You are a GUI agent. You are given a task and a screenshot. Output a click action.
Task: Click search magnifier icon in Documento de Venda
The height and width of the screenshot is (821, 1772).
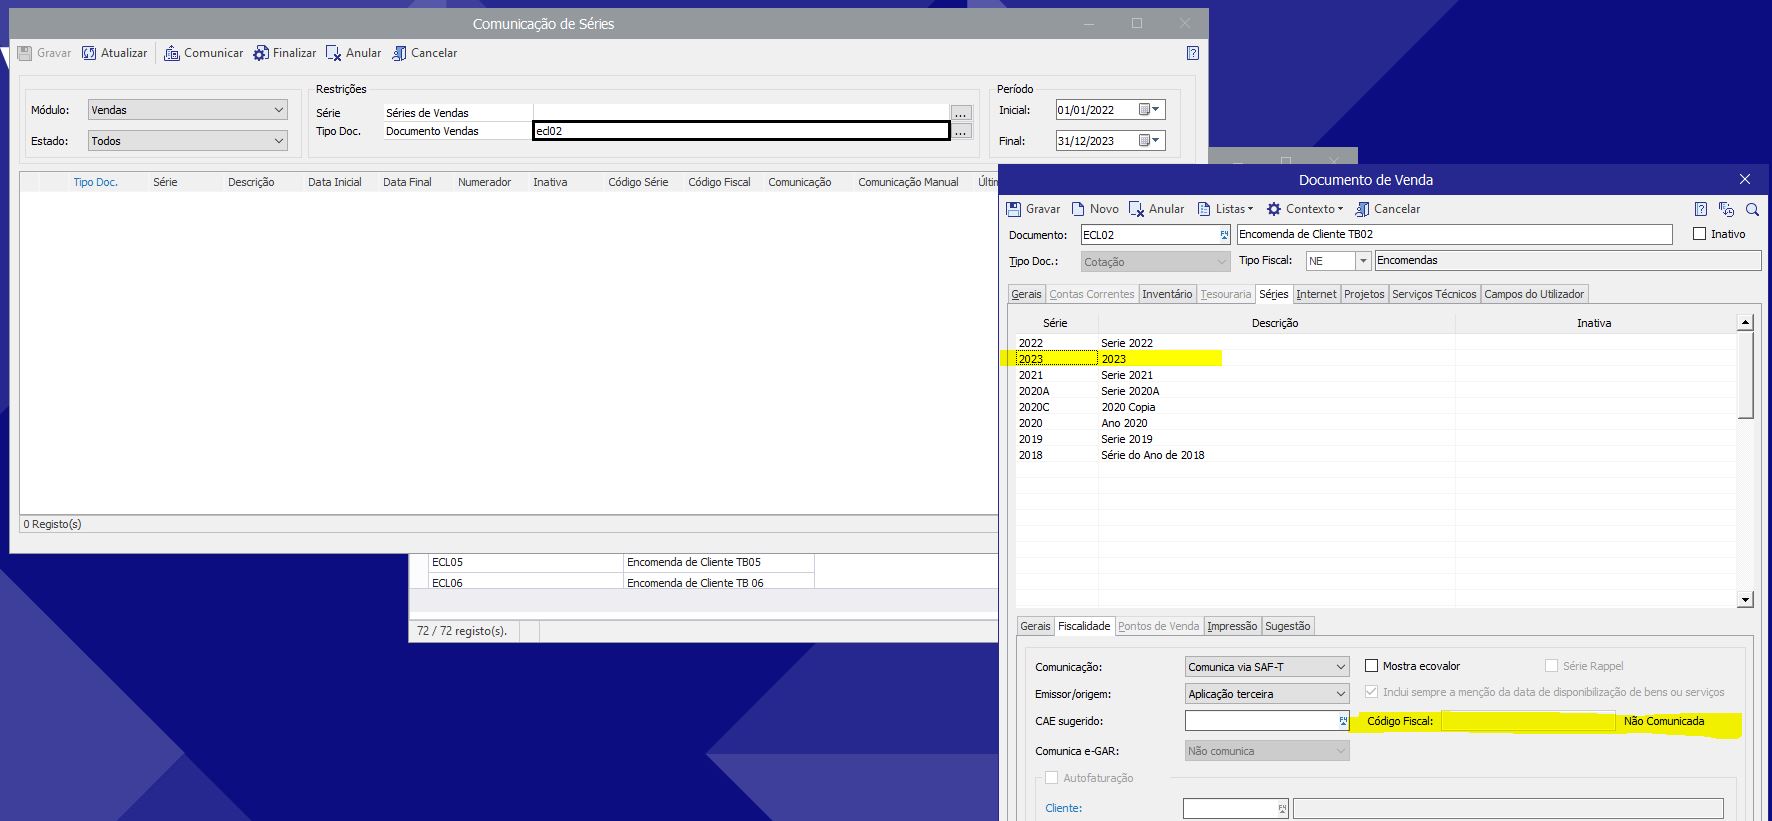[1752, 209]
